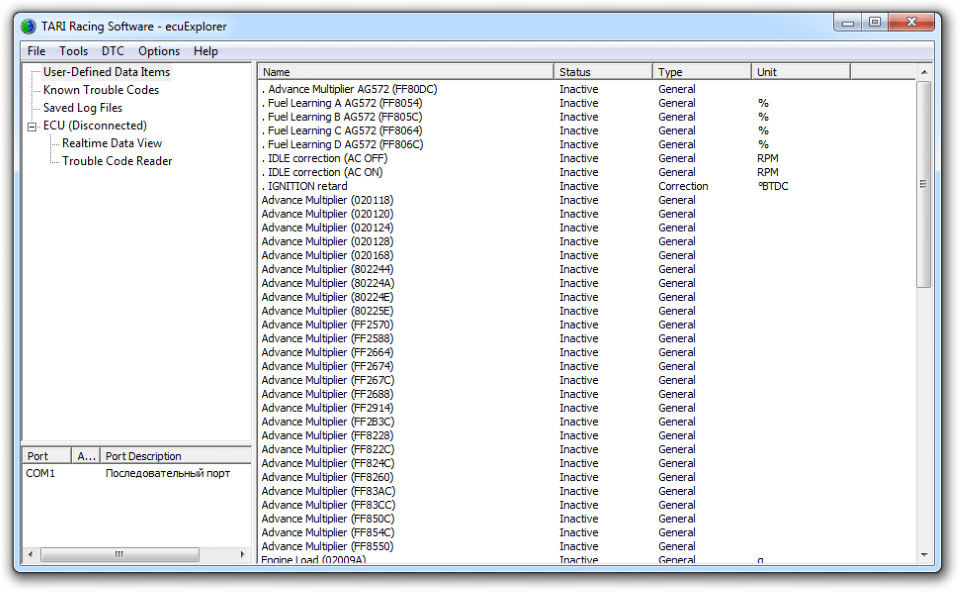Open the DTC menu
The image size is (960, 592).
(113, 51)
